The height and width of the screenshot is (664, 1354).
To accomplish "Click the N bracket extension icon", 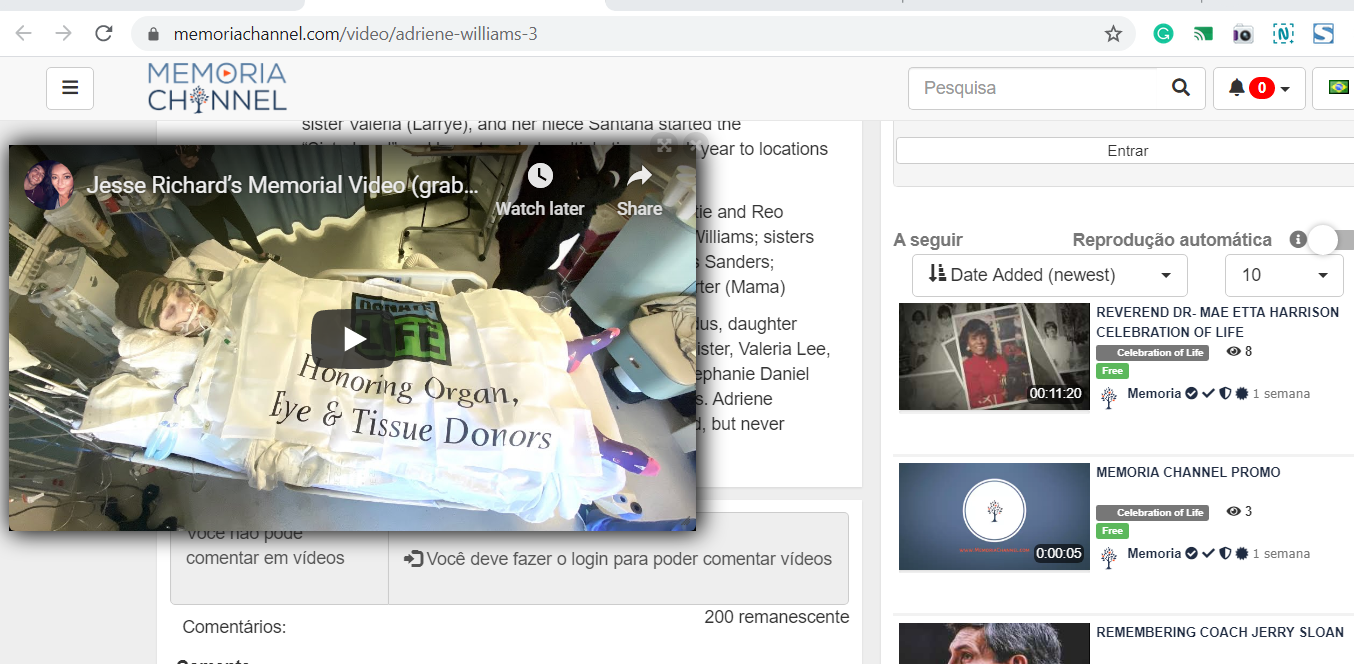I will [1283, 34].
